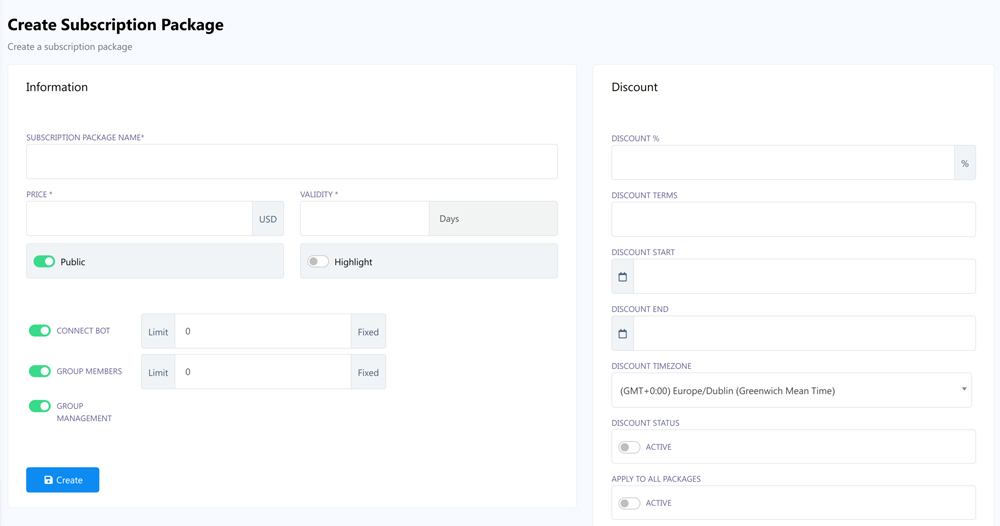Open the validity Days unit selector
This screenshot has width=1000, height=526.
[x=492, y=219]
